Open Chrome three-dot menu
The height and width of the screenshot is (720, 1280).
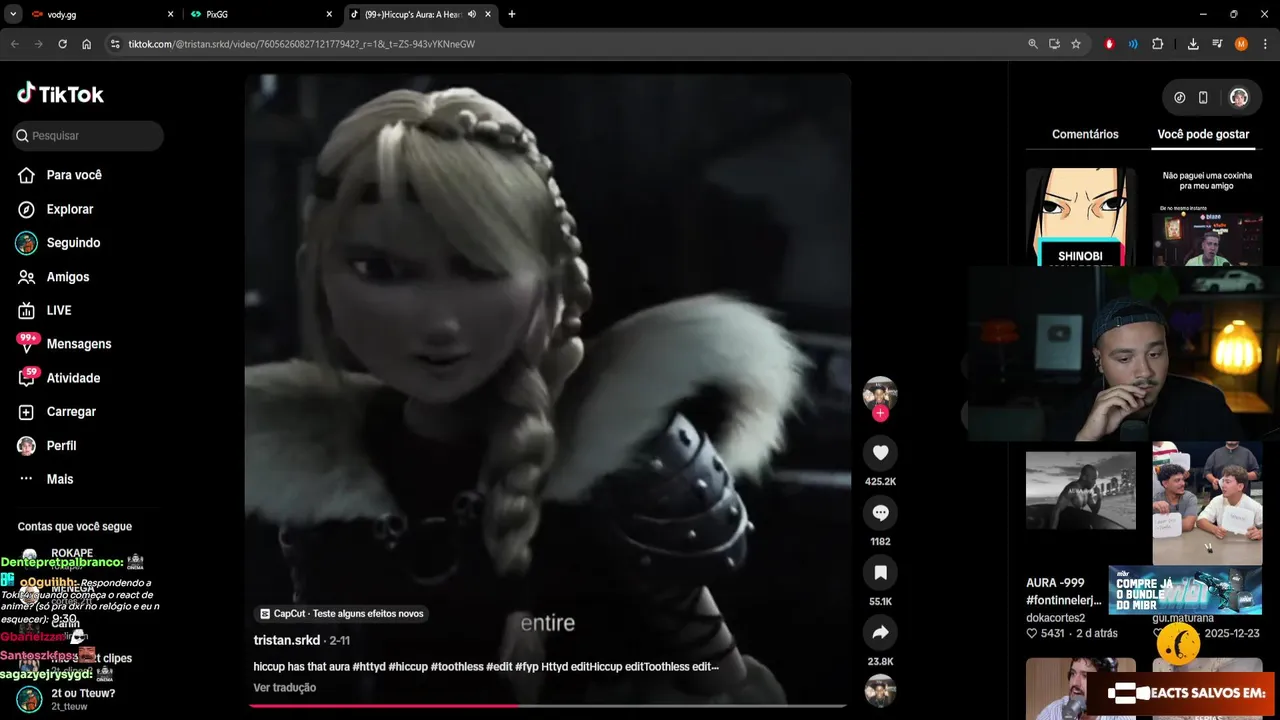tap(1264, 44)
